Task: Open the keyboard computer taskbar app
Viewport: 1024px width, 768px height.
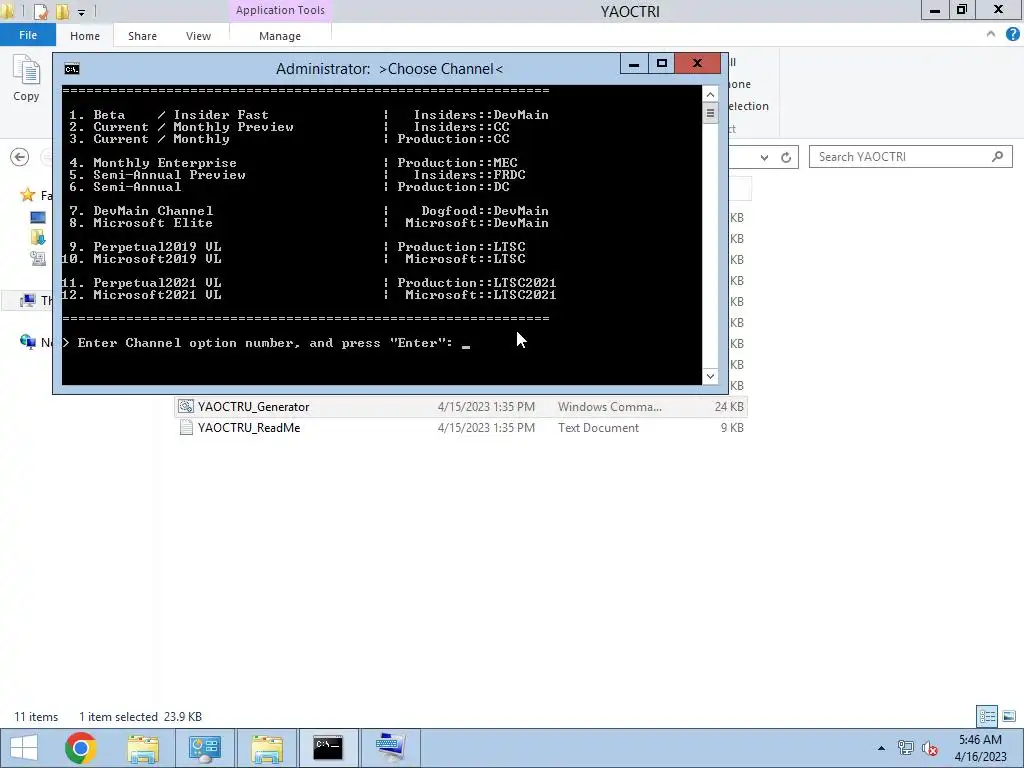Action: coord(391,748)
